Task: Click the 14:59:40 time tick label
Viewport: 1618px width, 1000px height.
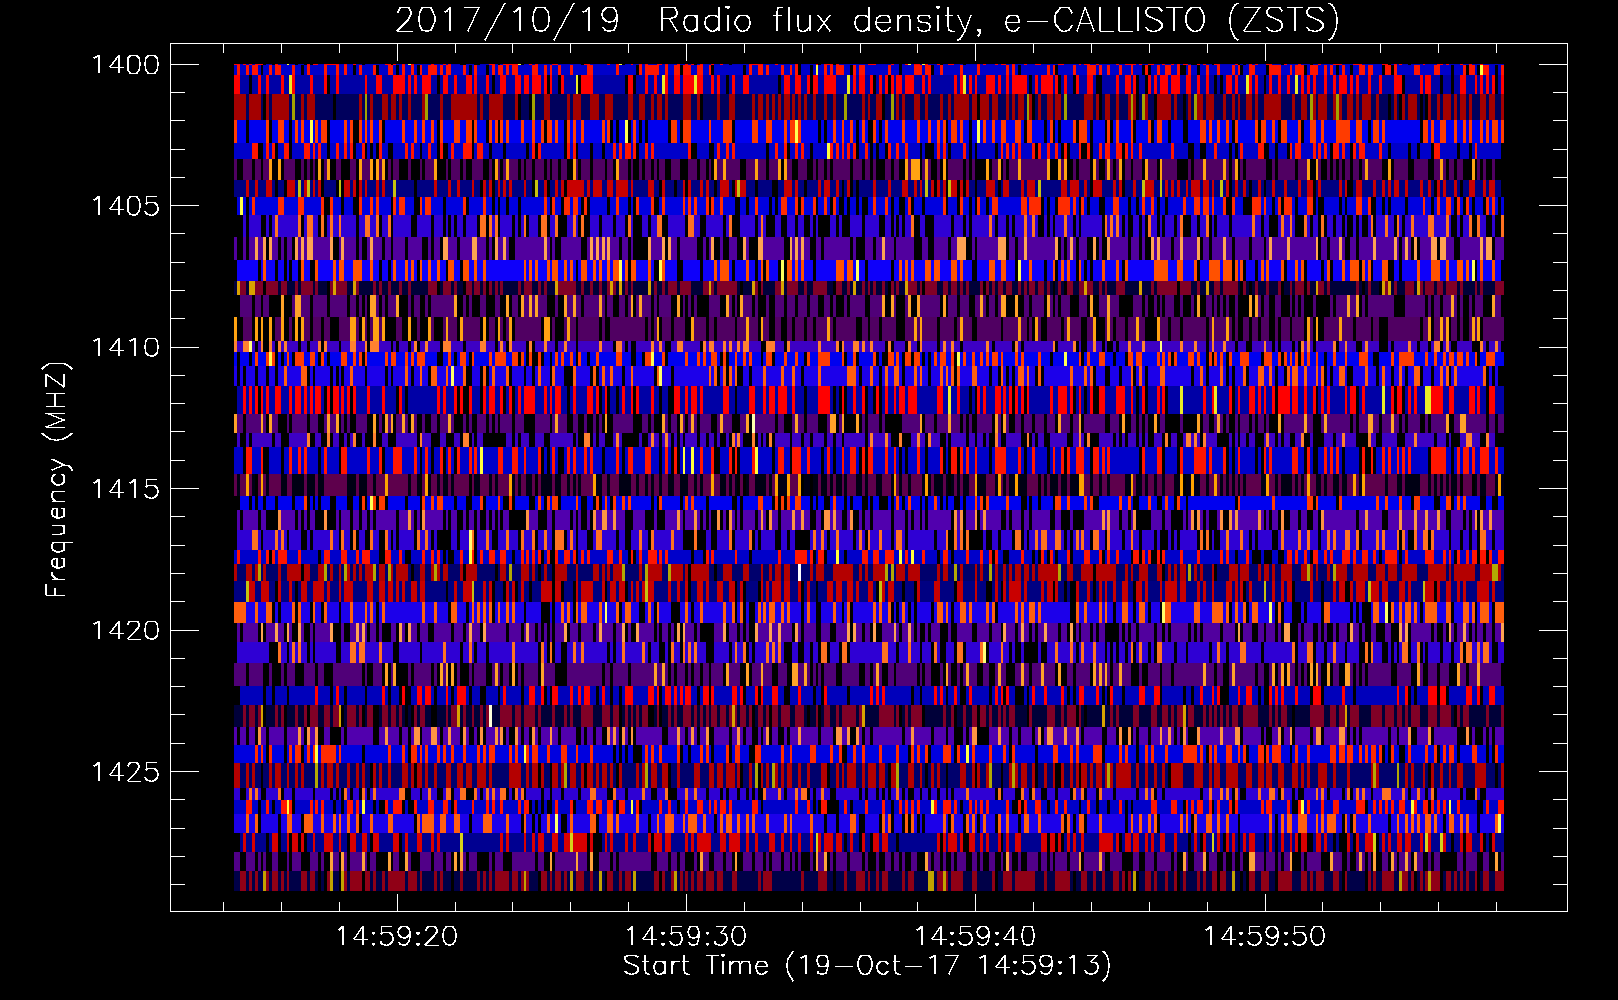Action: coord(975,937)
